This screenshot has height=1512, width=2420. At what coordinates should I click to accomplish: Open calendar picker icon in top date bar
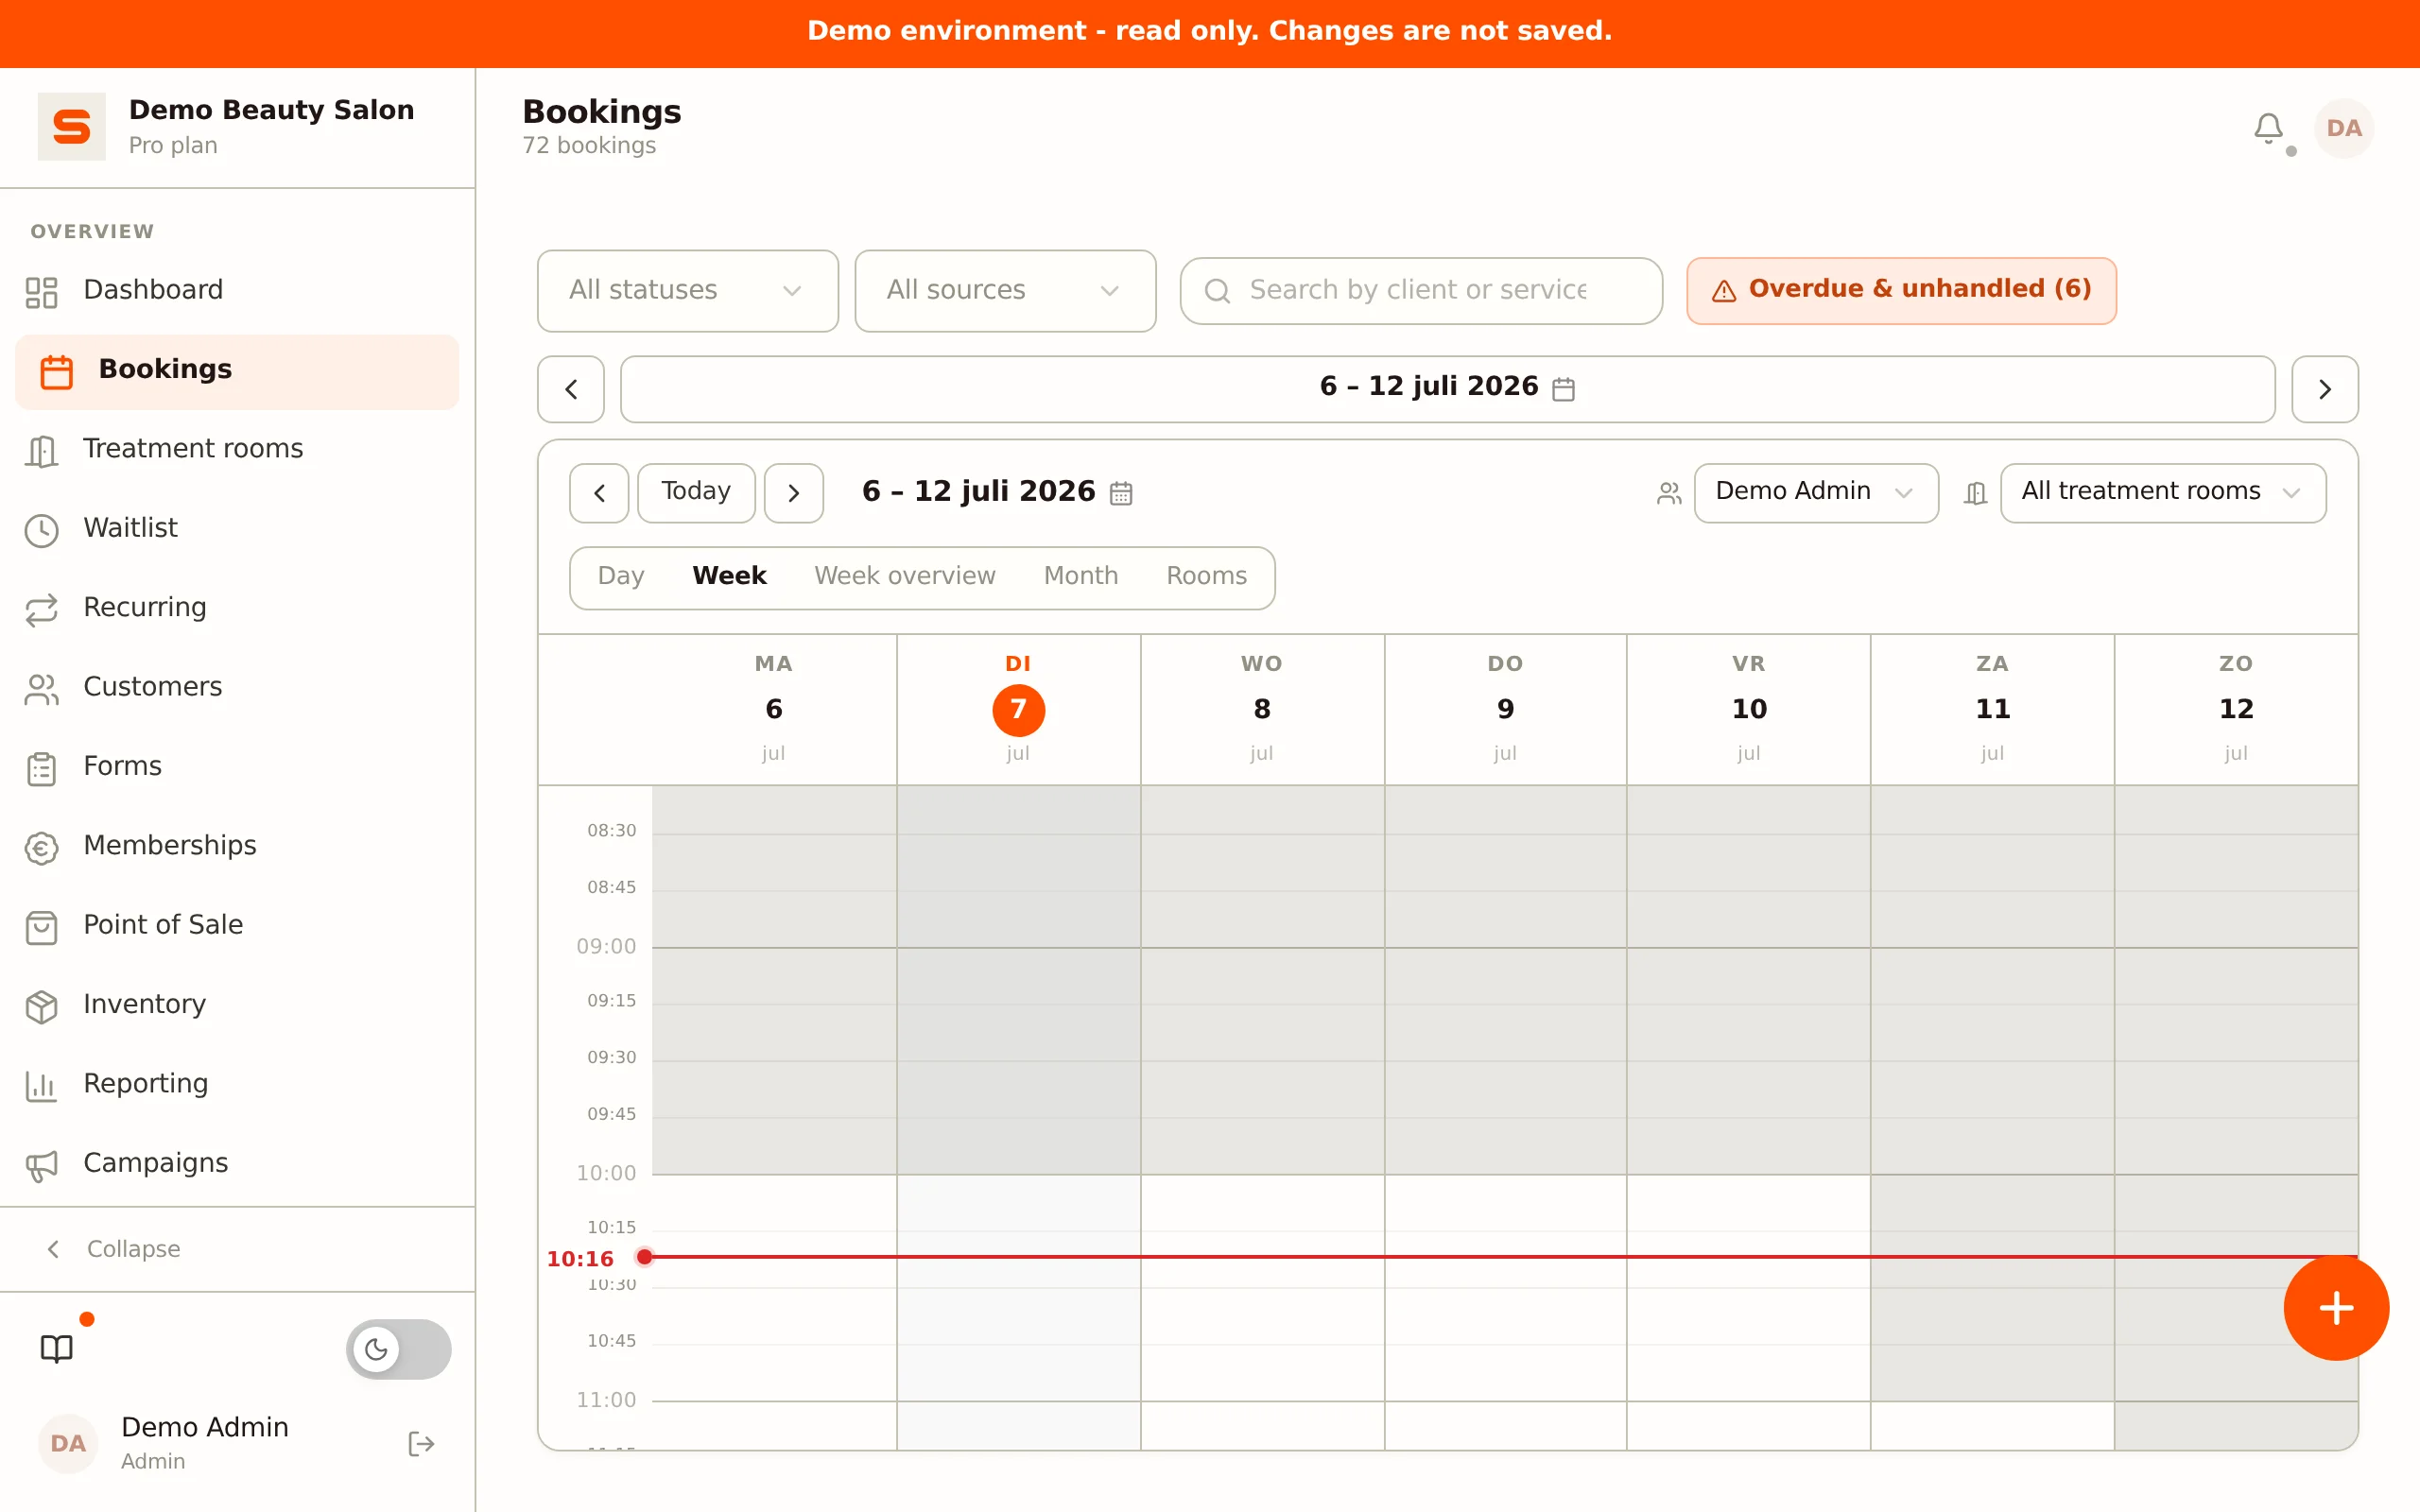coord(1563,388)
